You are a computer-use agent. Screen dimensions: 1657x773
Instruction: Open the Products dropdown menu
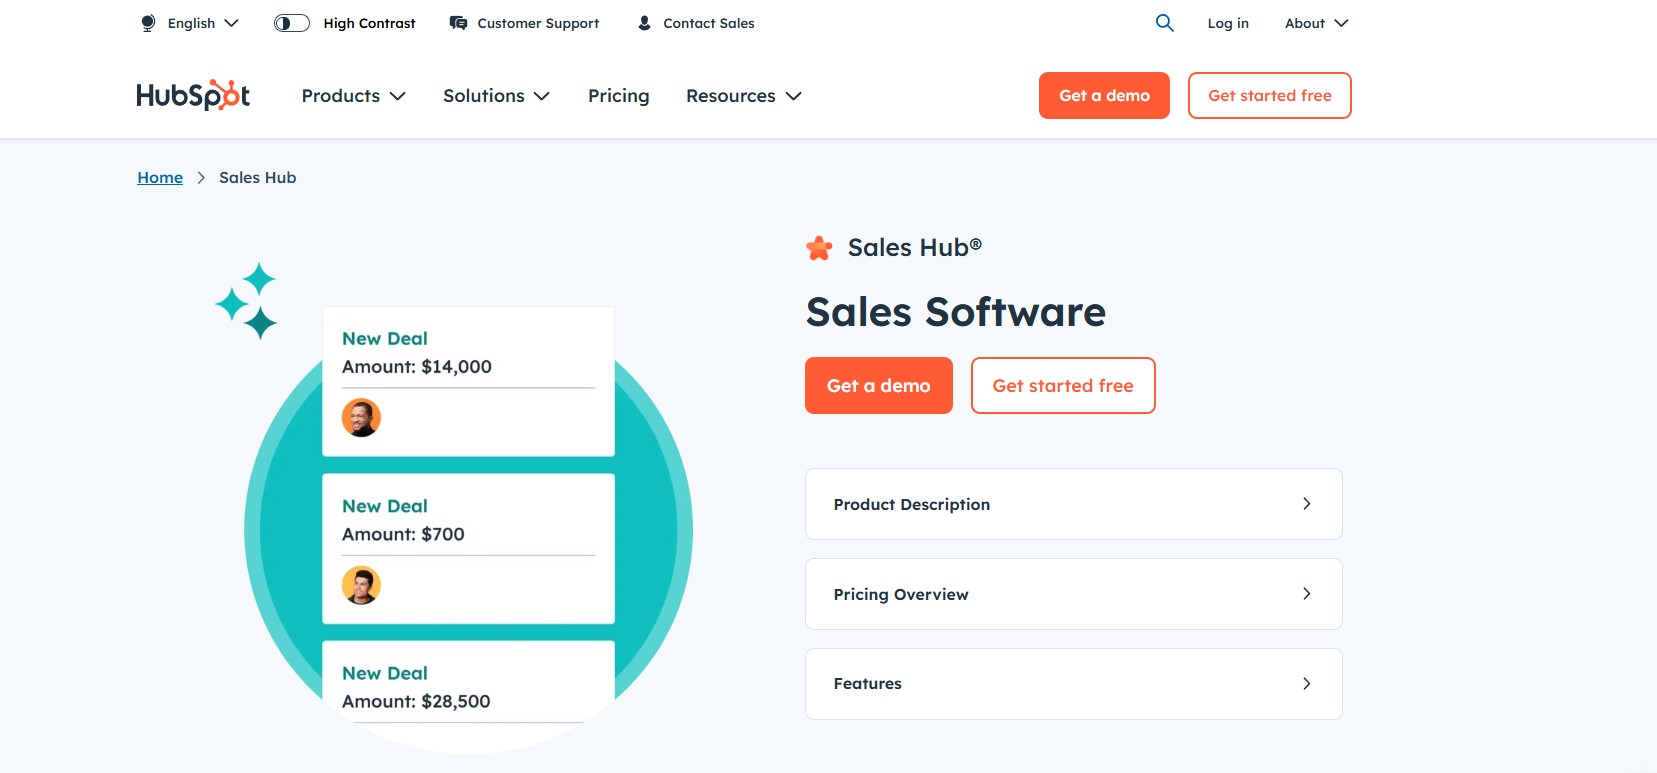353,96
